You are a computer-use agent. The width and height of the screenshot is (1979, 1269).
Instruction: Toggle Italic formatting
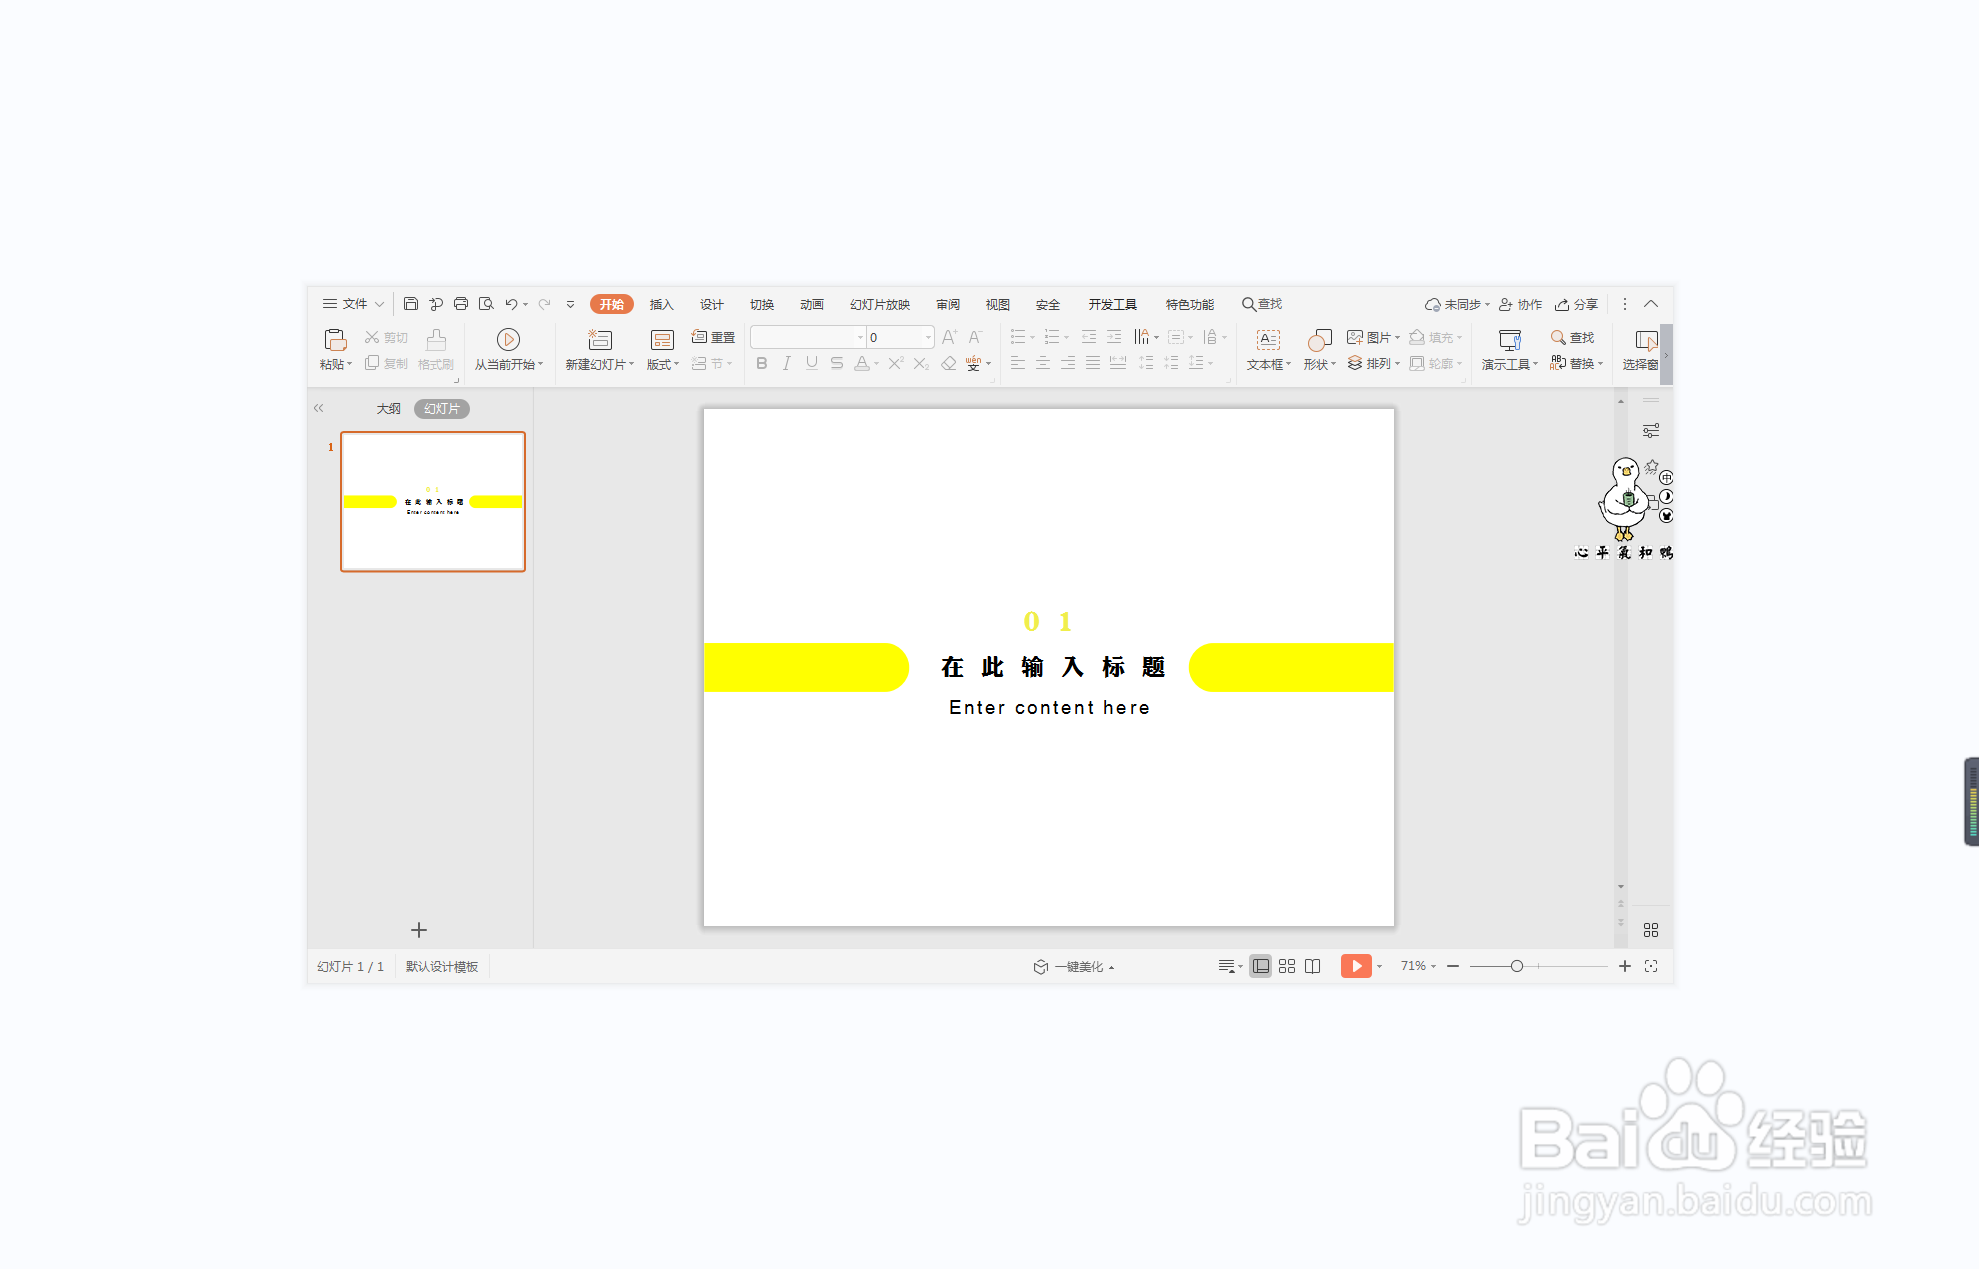click(x=787, y=364)
